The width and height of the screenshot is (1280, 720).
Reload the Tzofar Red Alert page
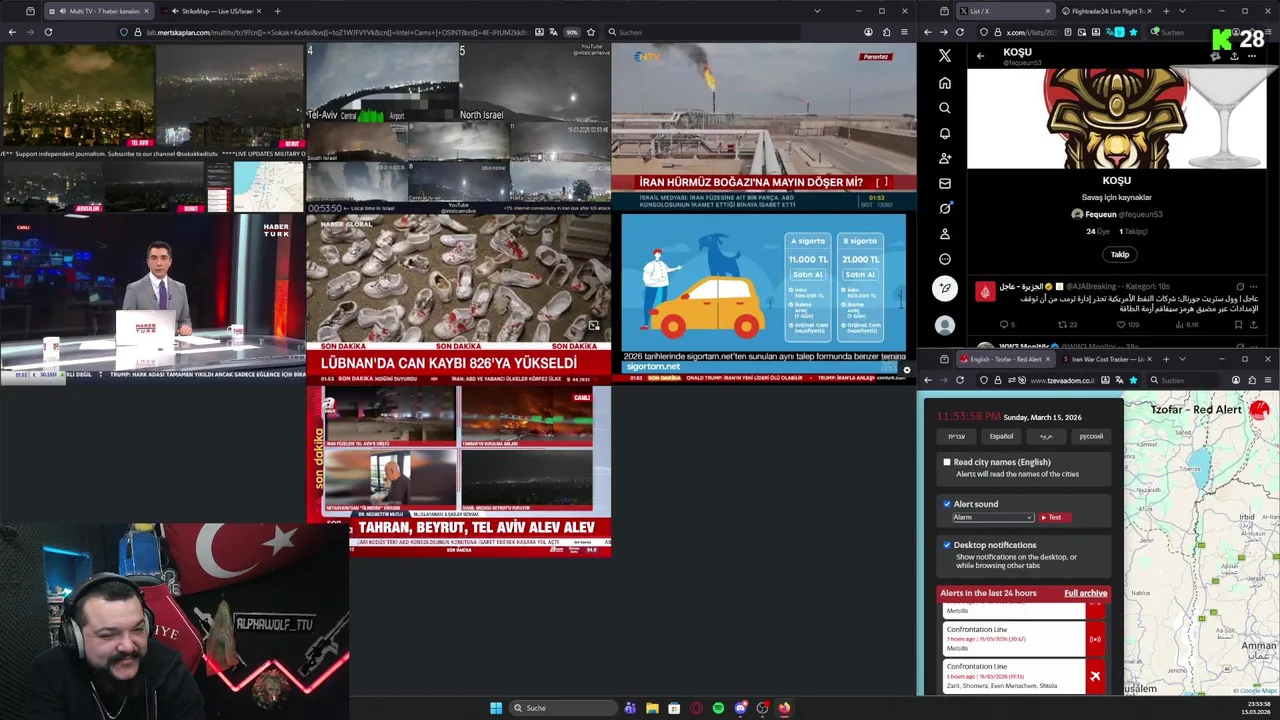point(960,380)
